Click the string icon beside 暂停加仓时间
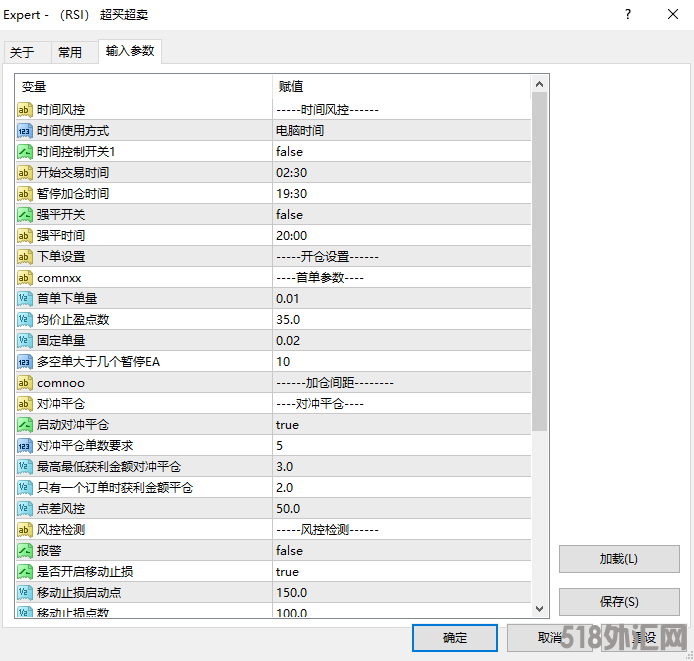 25,193
